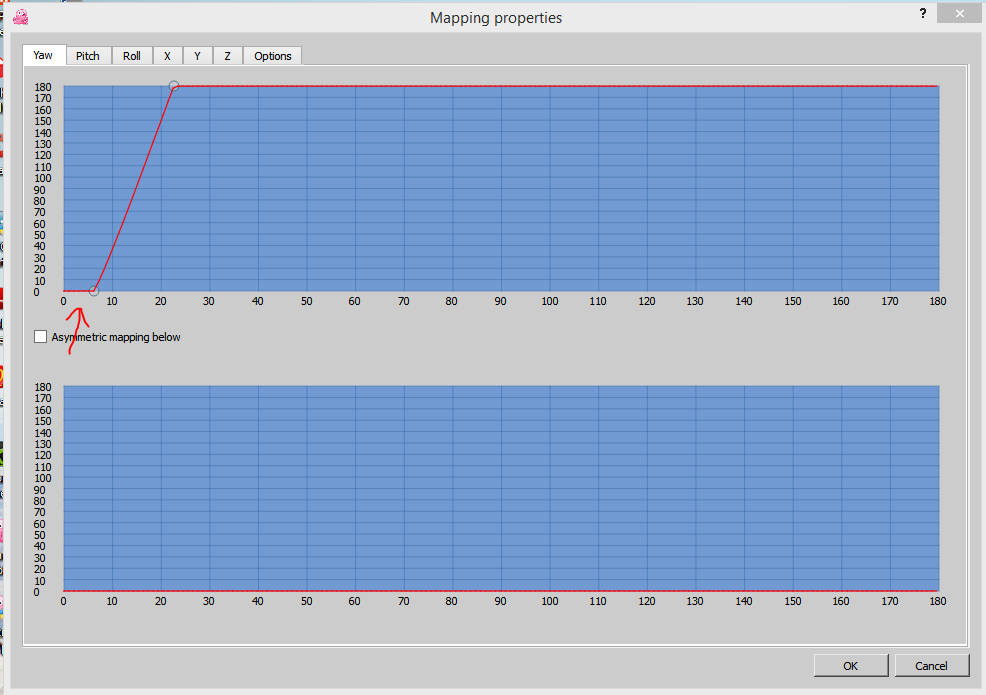Viewport: 986px width, 695px height.
Task: Click the flat red line along lower graph bottom
Action: tap(500, 591)
